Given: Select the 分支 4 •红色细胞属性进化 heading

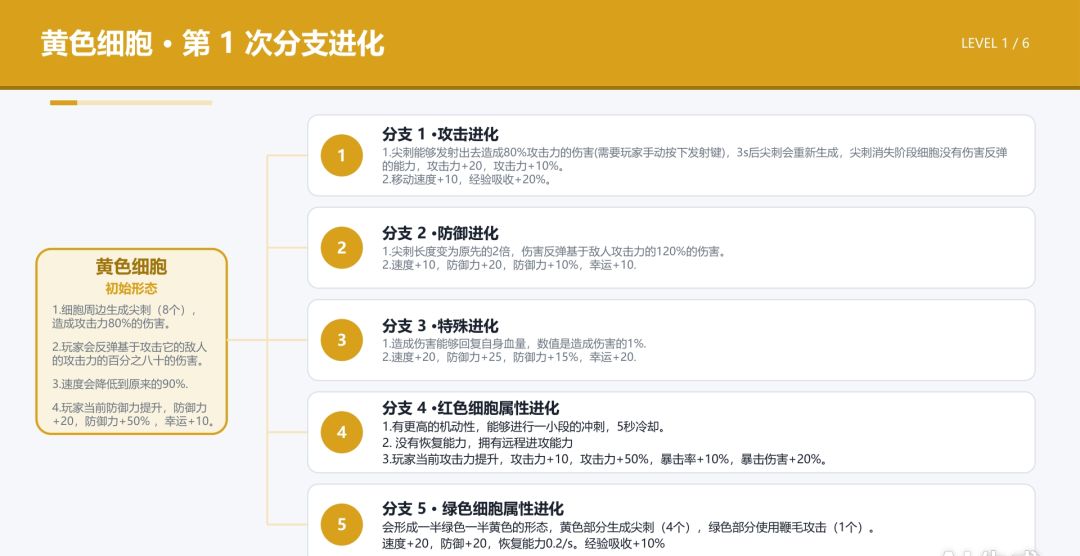Looking at the screenshot, I should [x=470, y=408].
